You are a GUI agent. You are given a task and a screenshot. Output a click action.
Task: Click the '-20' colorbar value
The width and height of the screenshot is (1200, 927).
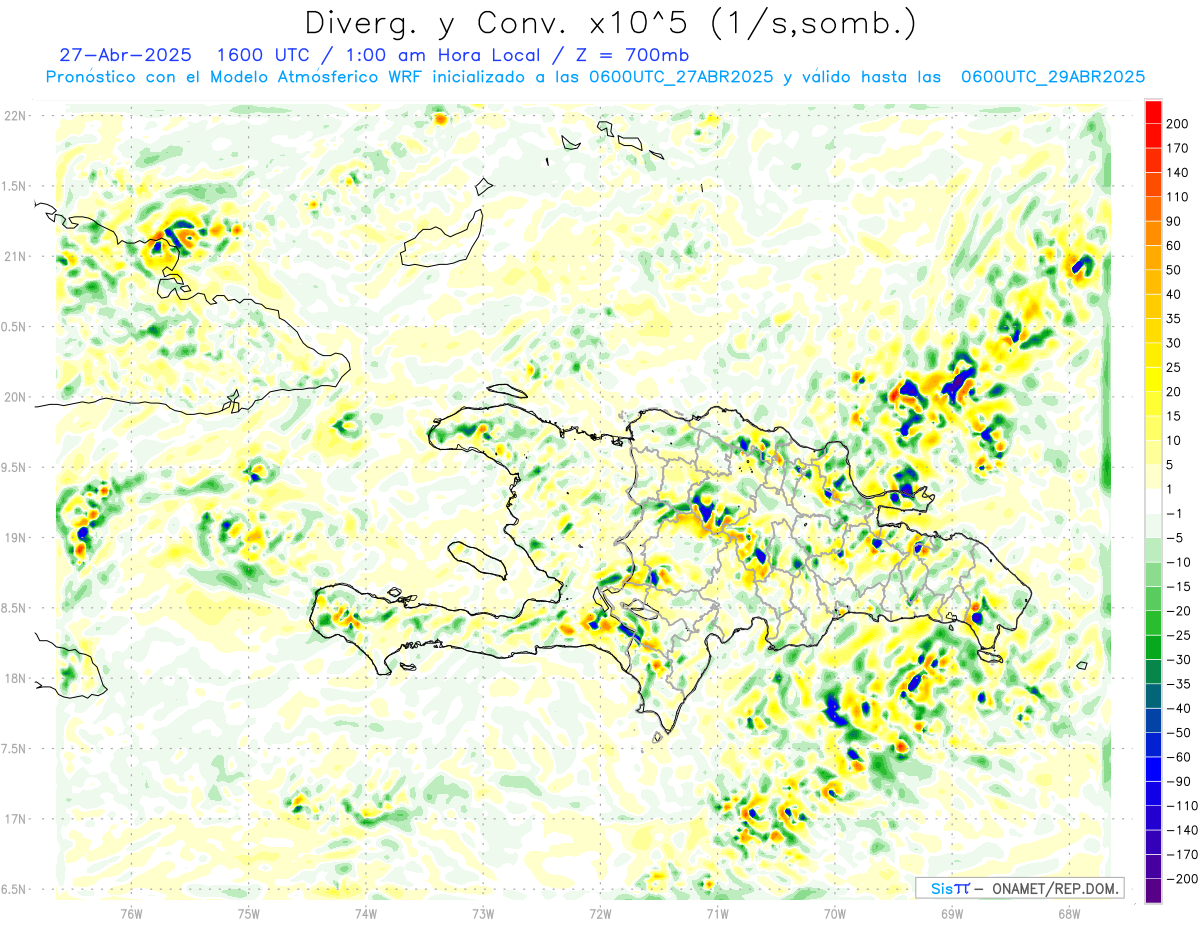(1178, 611)
